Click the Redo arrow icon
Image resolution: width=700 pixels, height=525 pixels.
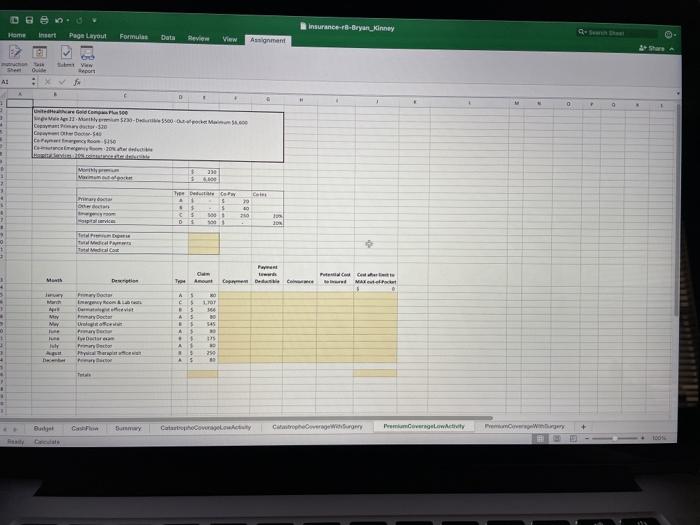tap(79, 21)
